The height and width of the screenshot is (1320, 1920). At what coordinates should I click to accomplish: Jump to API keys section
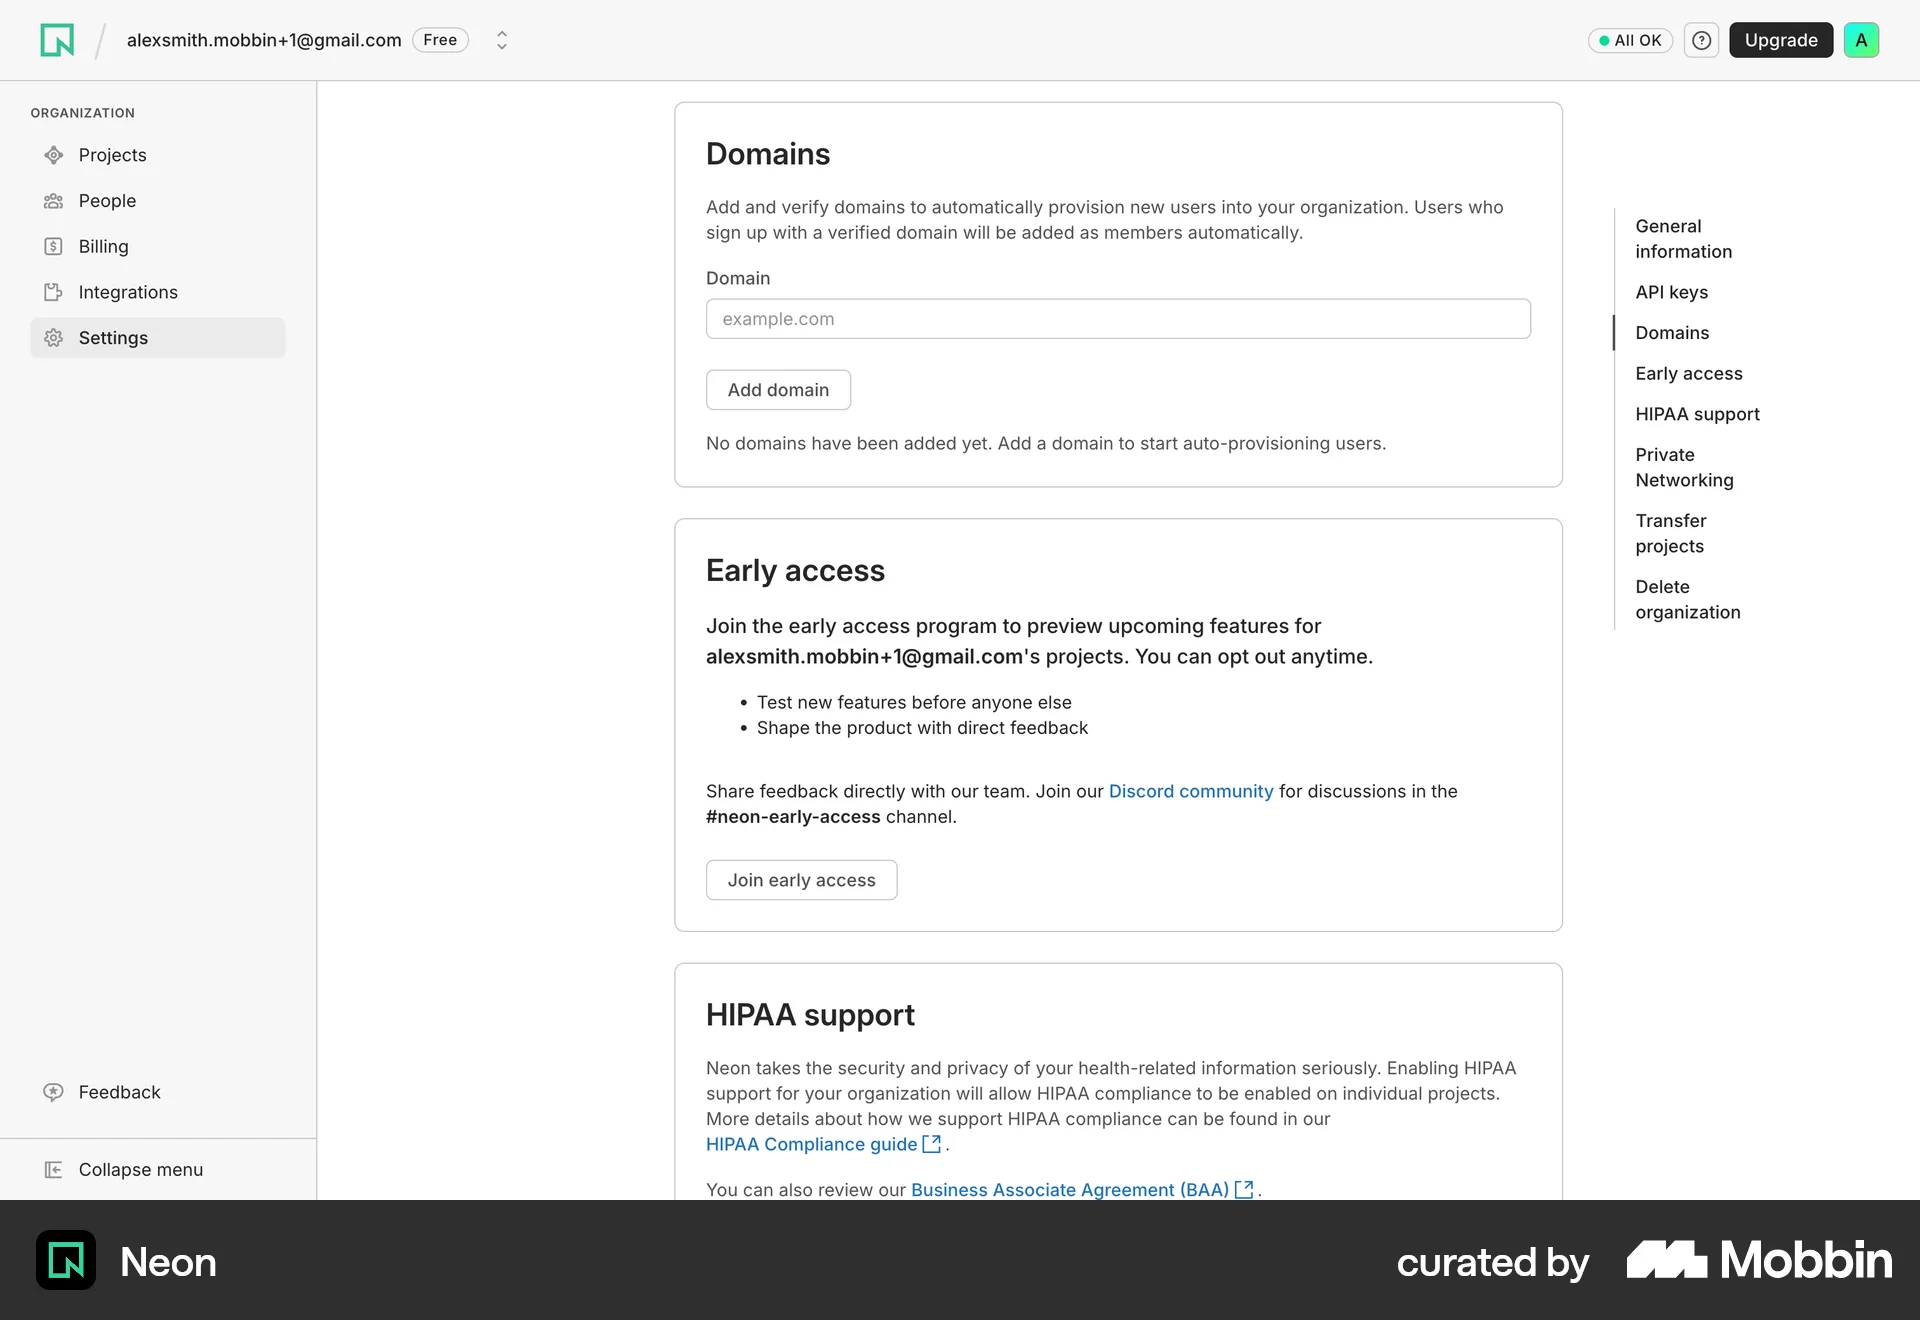point(1671,292)
